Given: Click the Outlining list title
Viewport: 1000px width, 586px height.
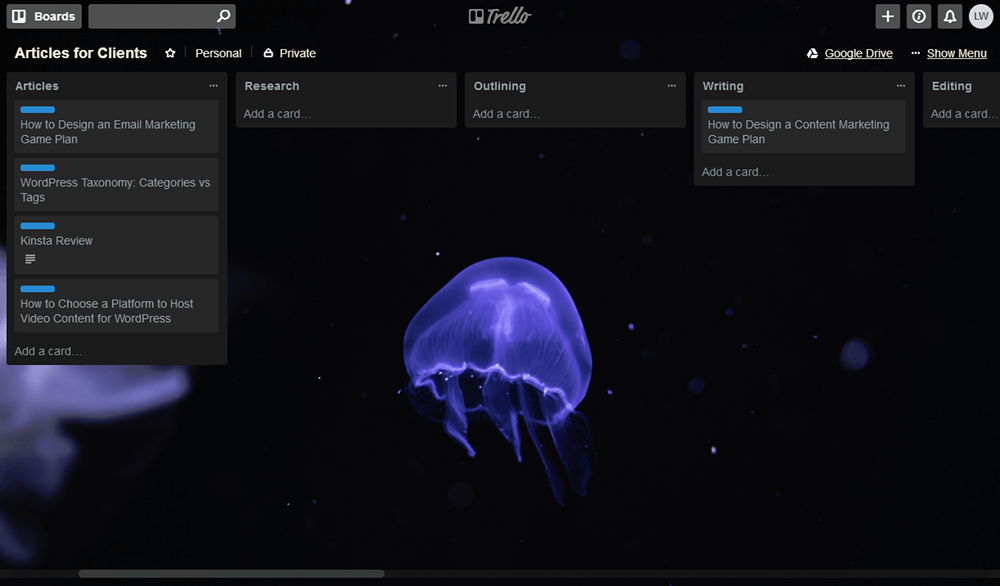Looking at the screenshot, I should pyautogui.click(x=500, y=86).
